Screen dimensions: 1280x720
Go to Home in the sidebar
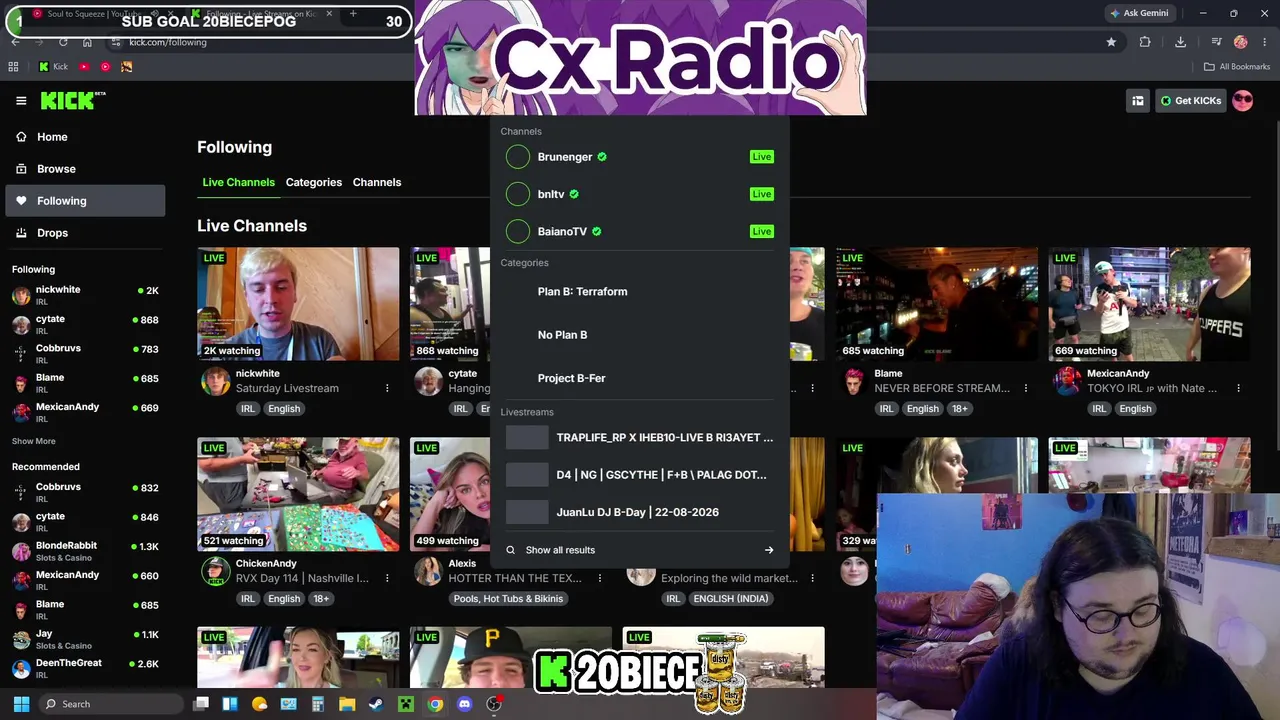click(x=85, y=137)
